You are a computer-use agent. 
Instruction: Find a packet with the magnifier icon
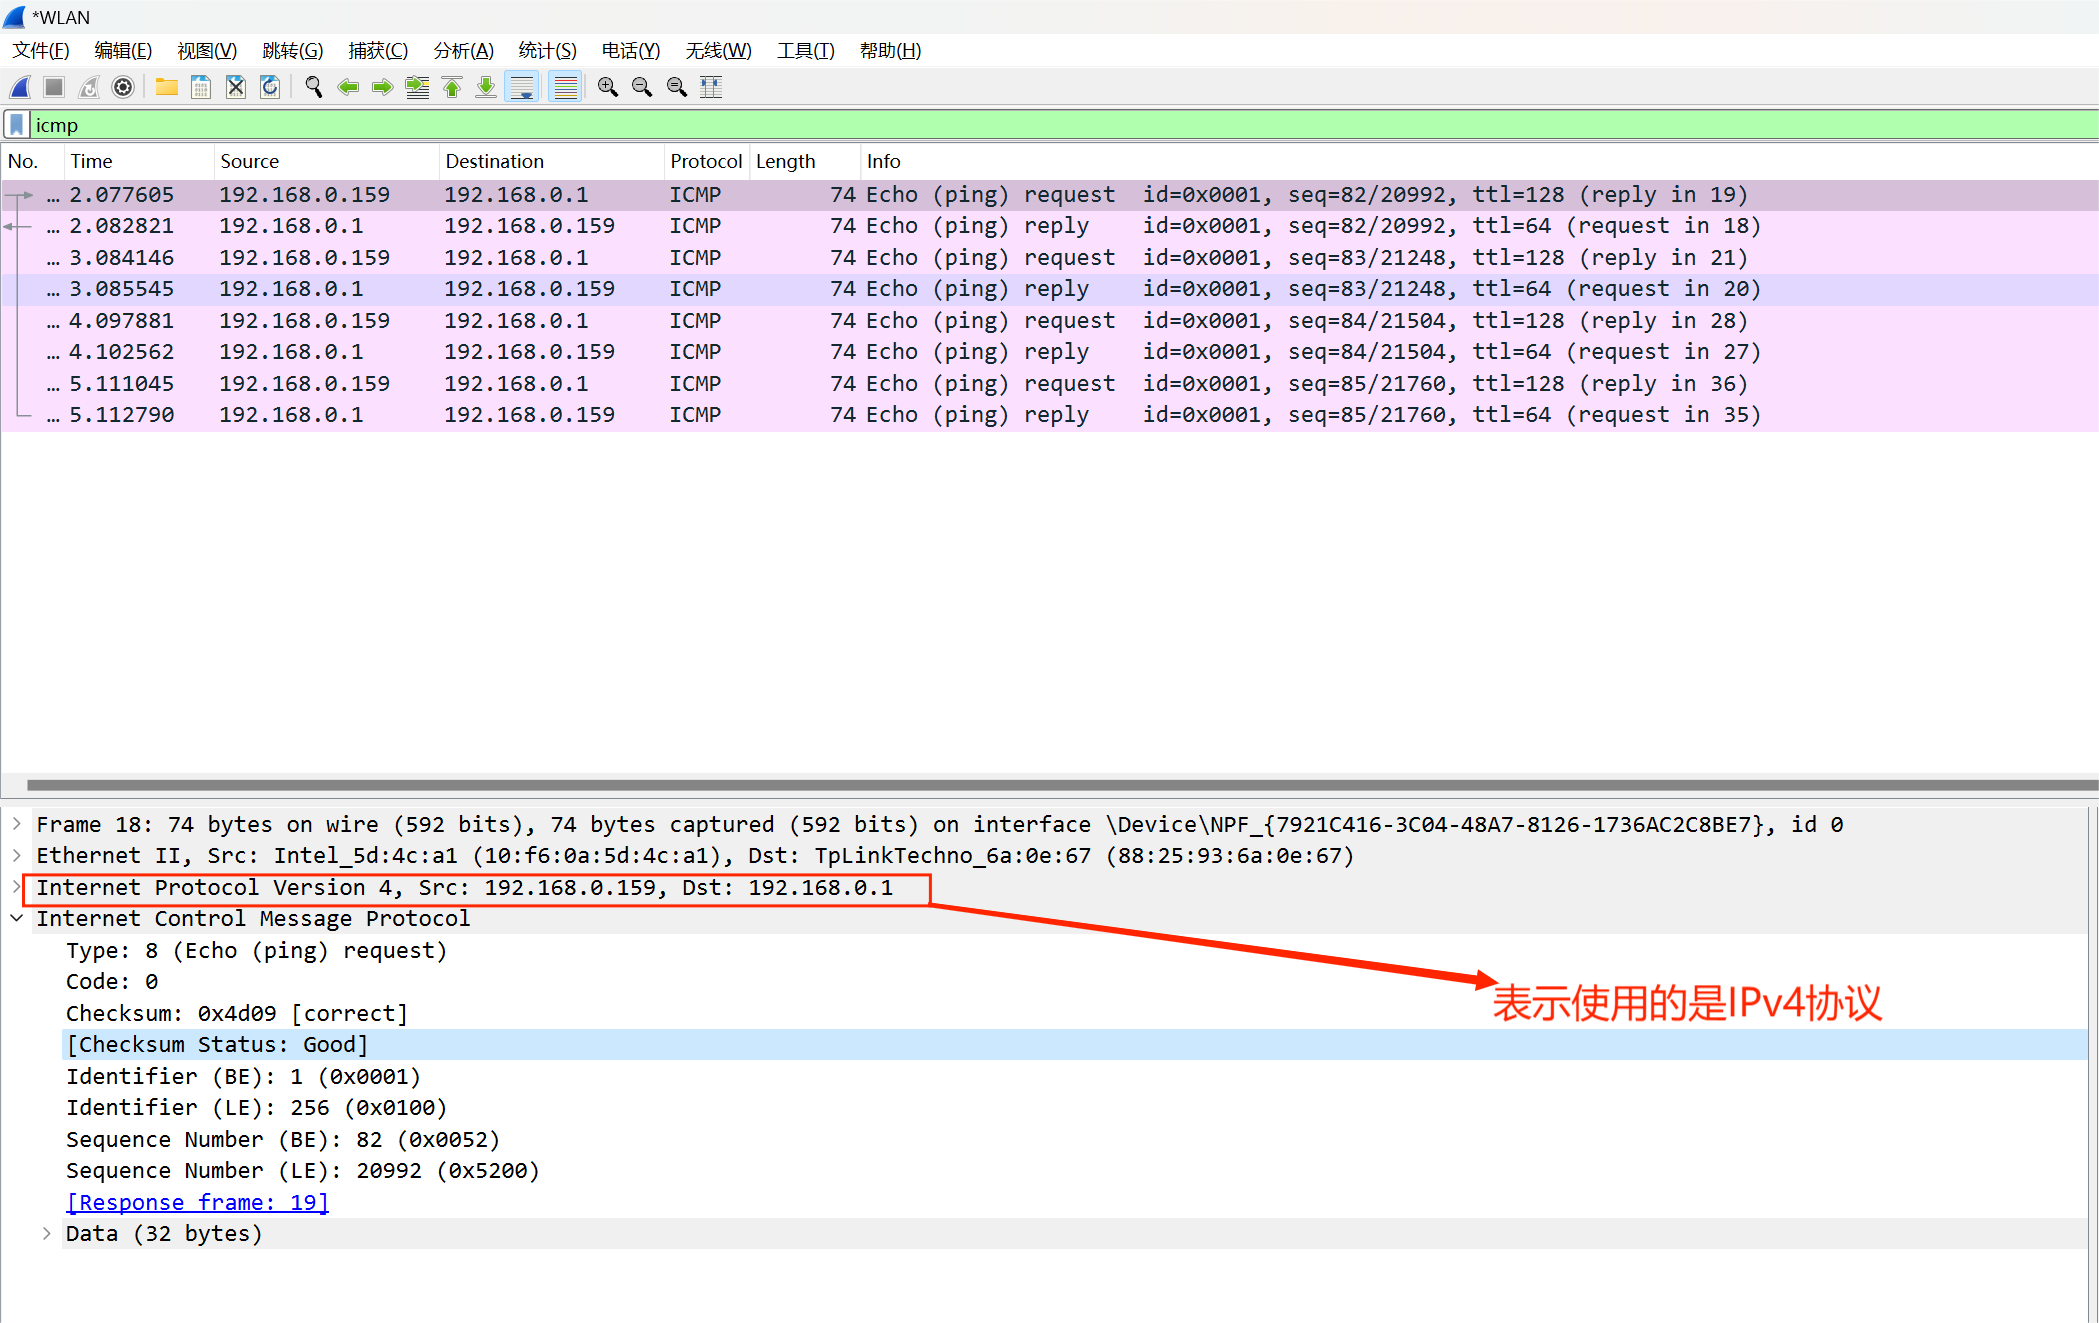pyautogui.click(x=314, y=88)
